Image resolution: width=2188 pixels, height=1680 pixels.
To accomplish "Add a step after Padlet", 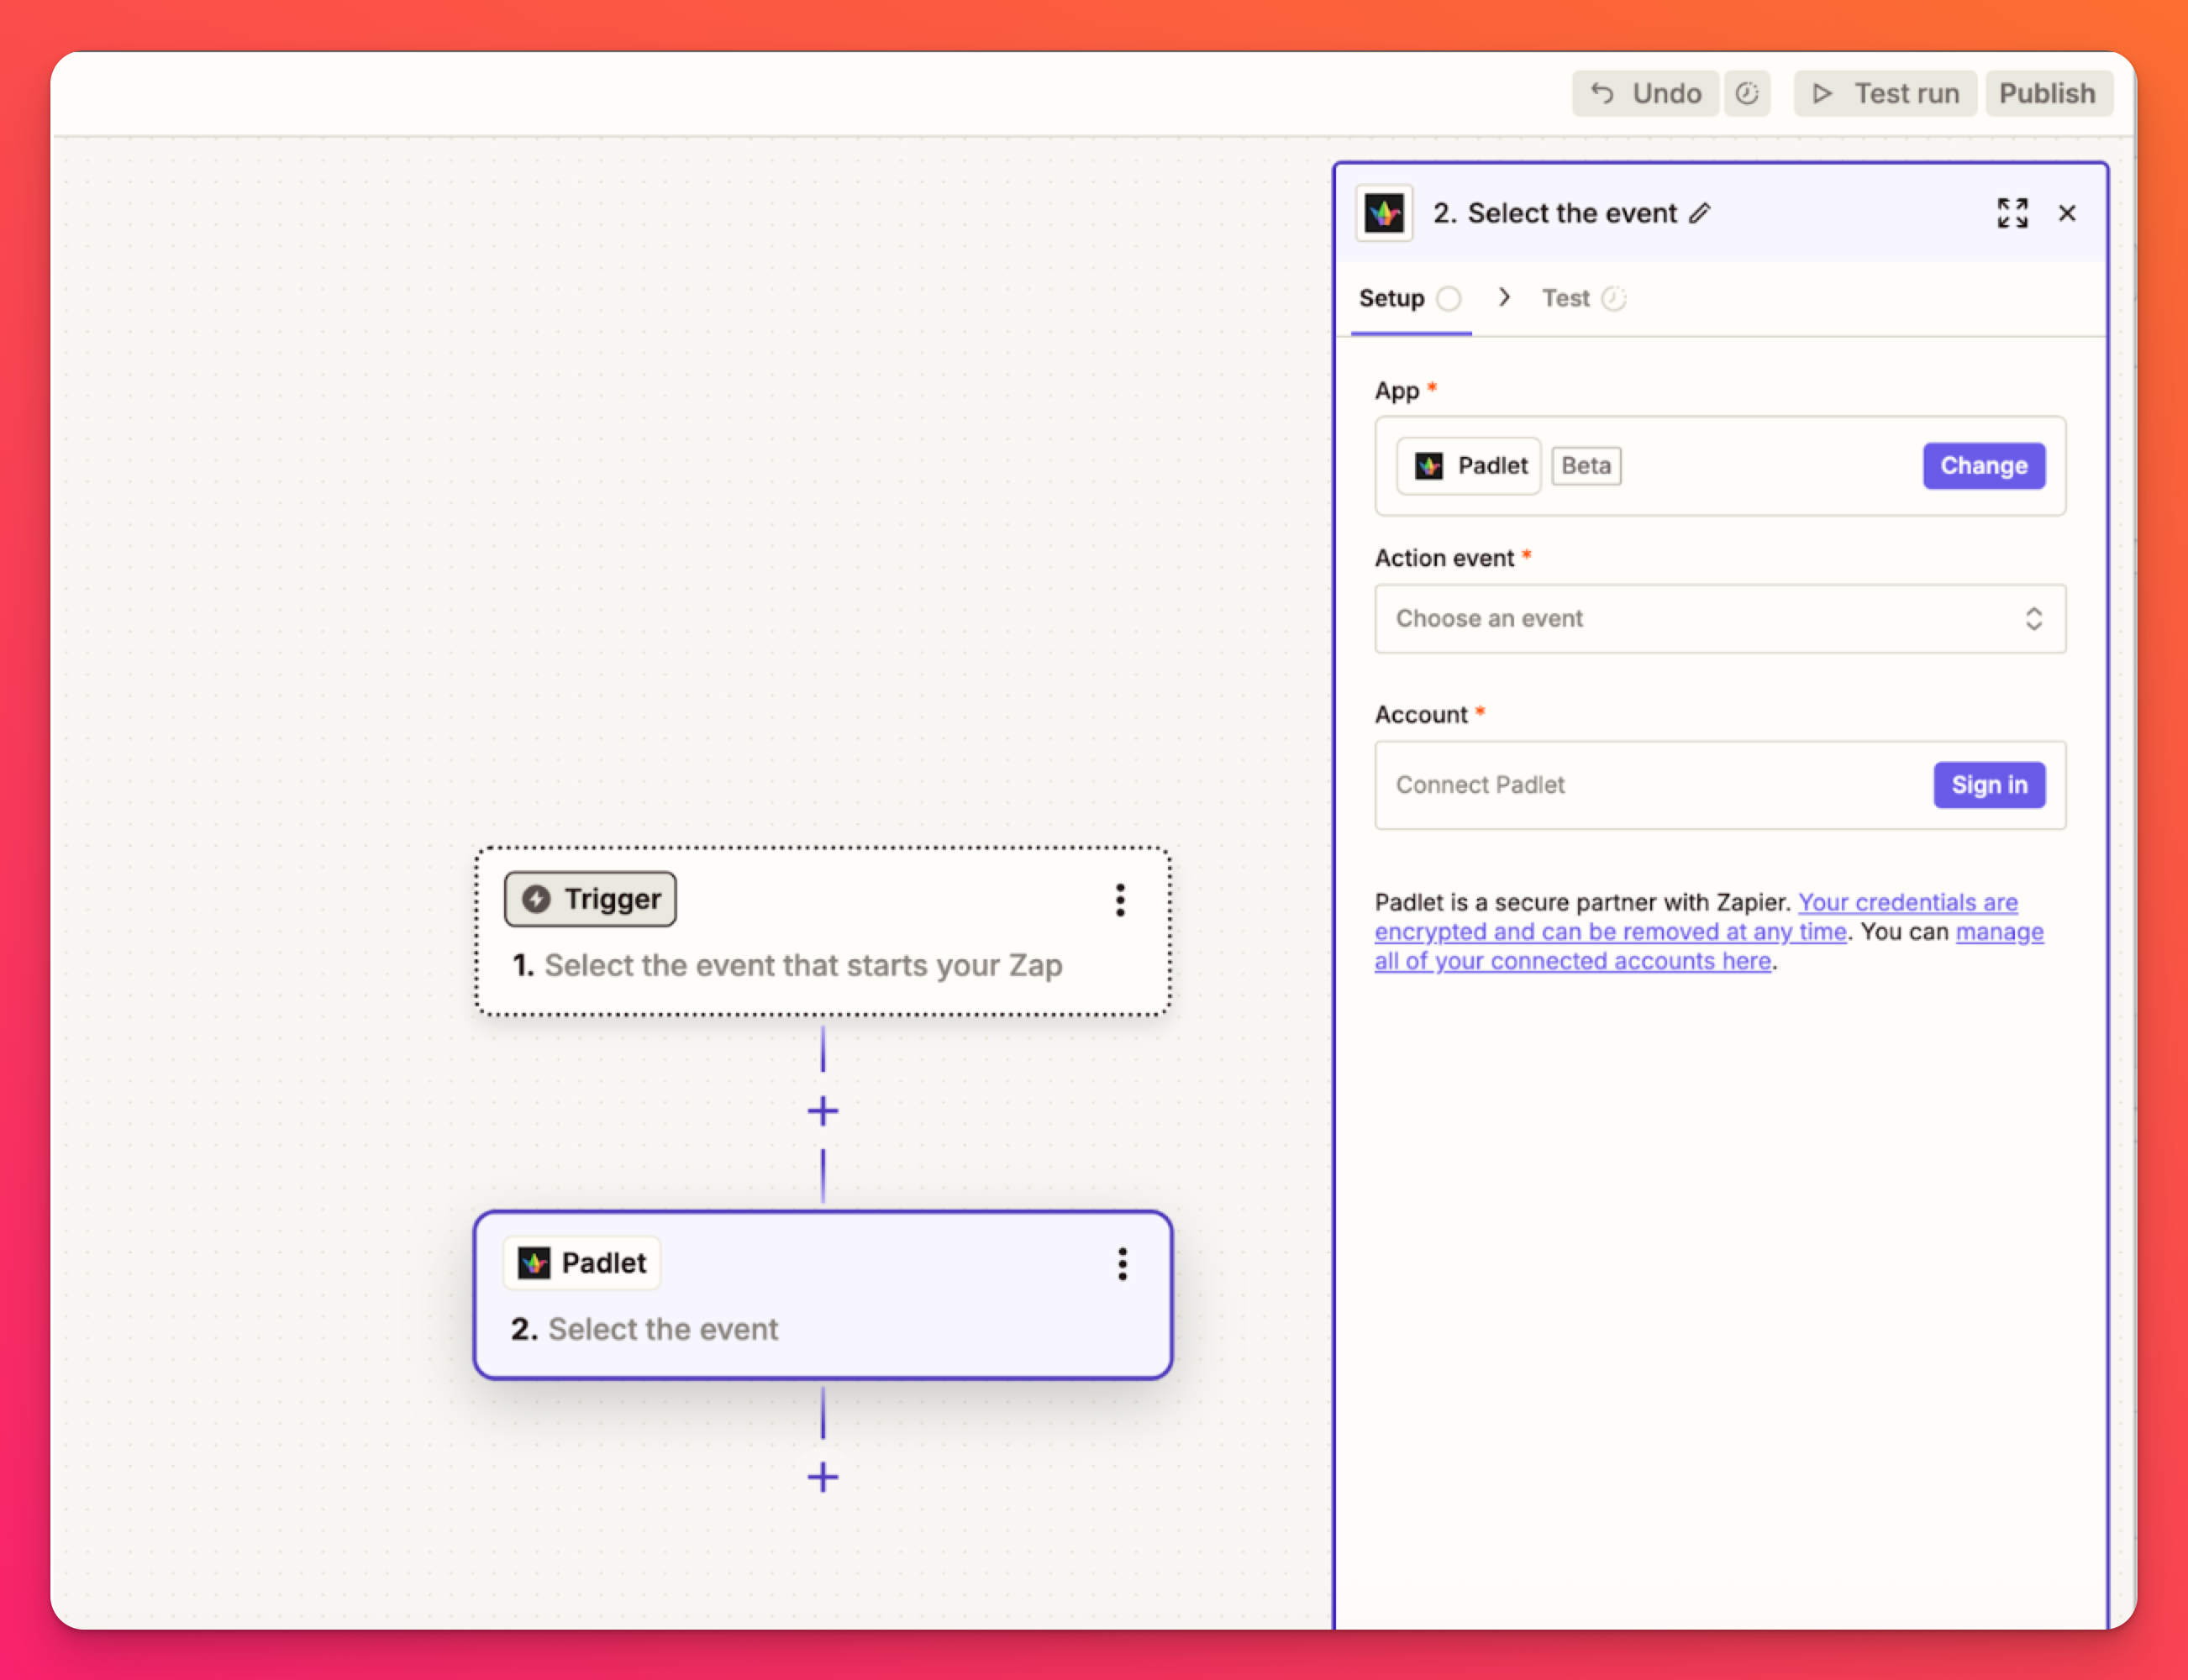I will (823, 1477).
